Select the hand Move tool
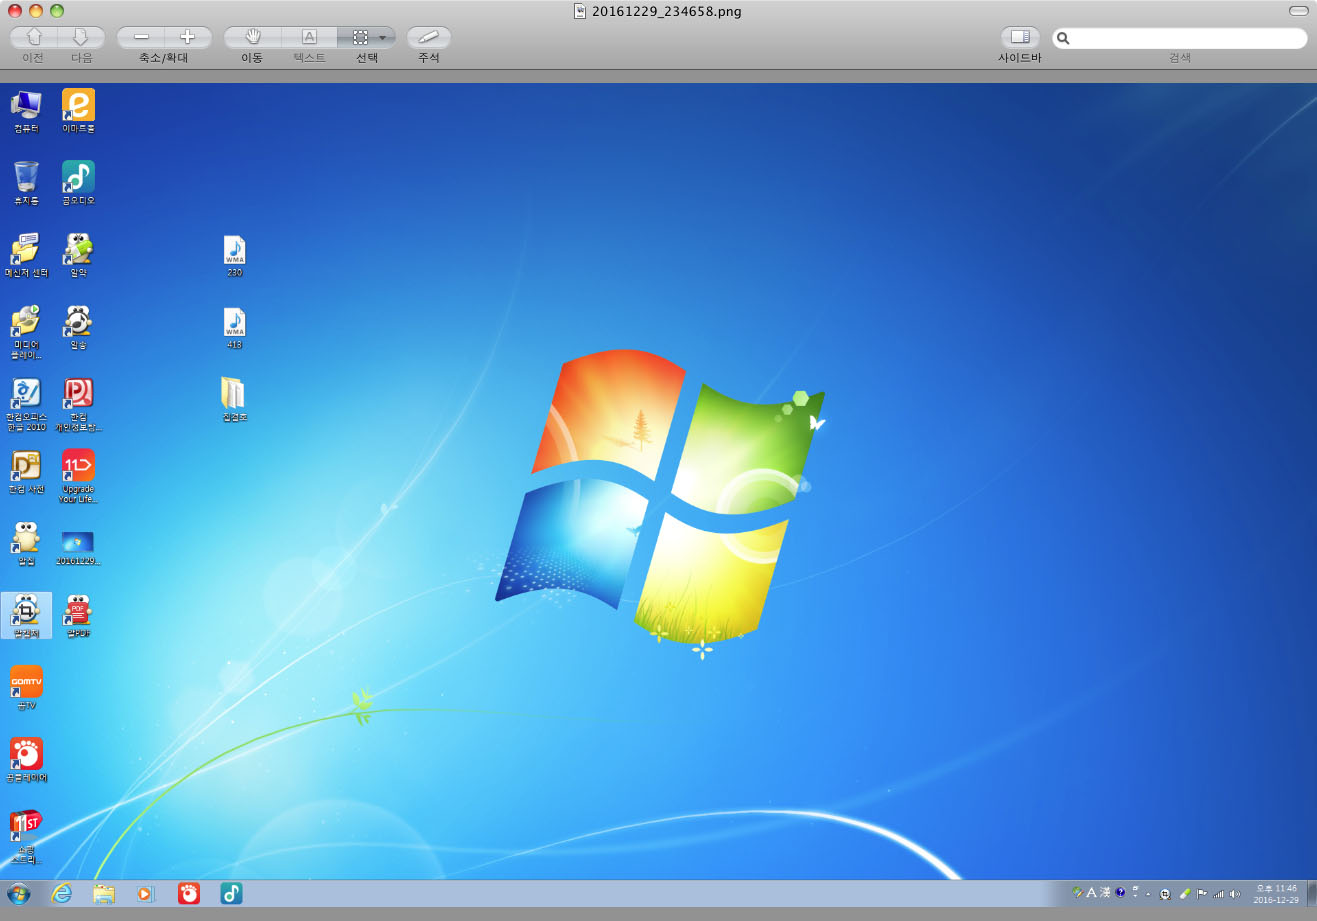The image size is (1317, 921). point(252,37)
